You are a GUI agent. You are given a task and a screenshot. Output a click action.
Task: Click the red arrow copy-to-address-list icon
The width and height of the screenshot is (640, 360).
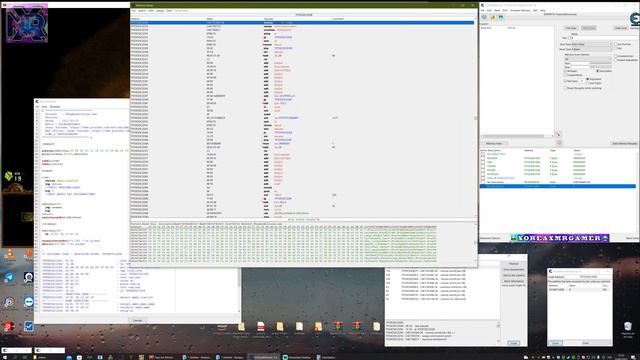click(558, 134)
